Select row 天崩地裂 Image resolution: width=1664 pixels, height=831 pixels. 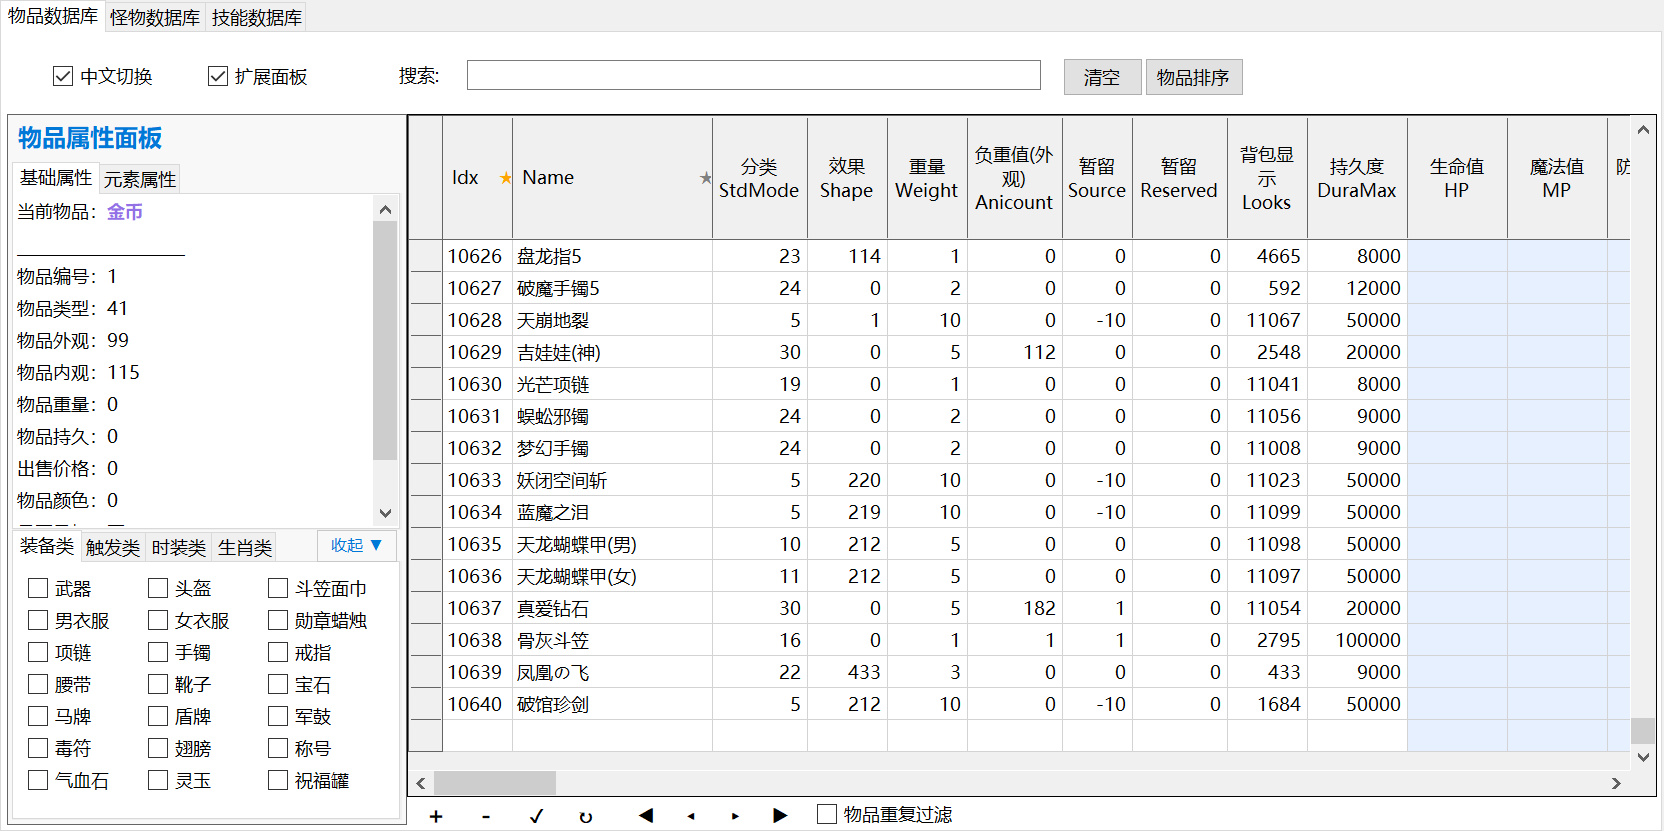click(x=1019, y=320)
